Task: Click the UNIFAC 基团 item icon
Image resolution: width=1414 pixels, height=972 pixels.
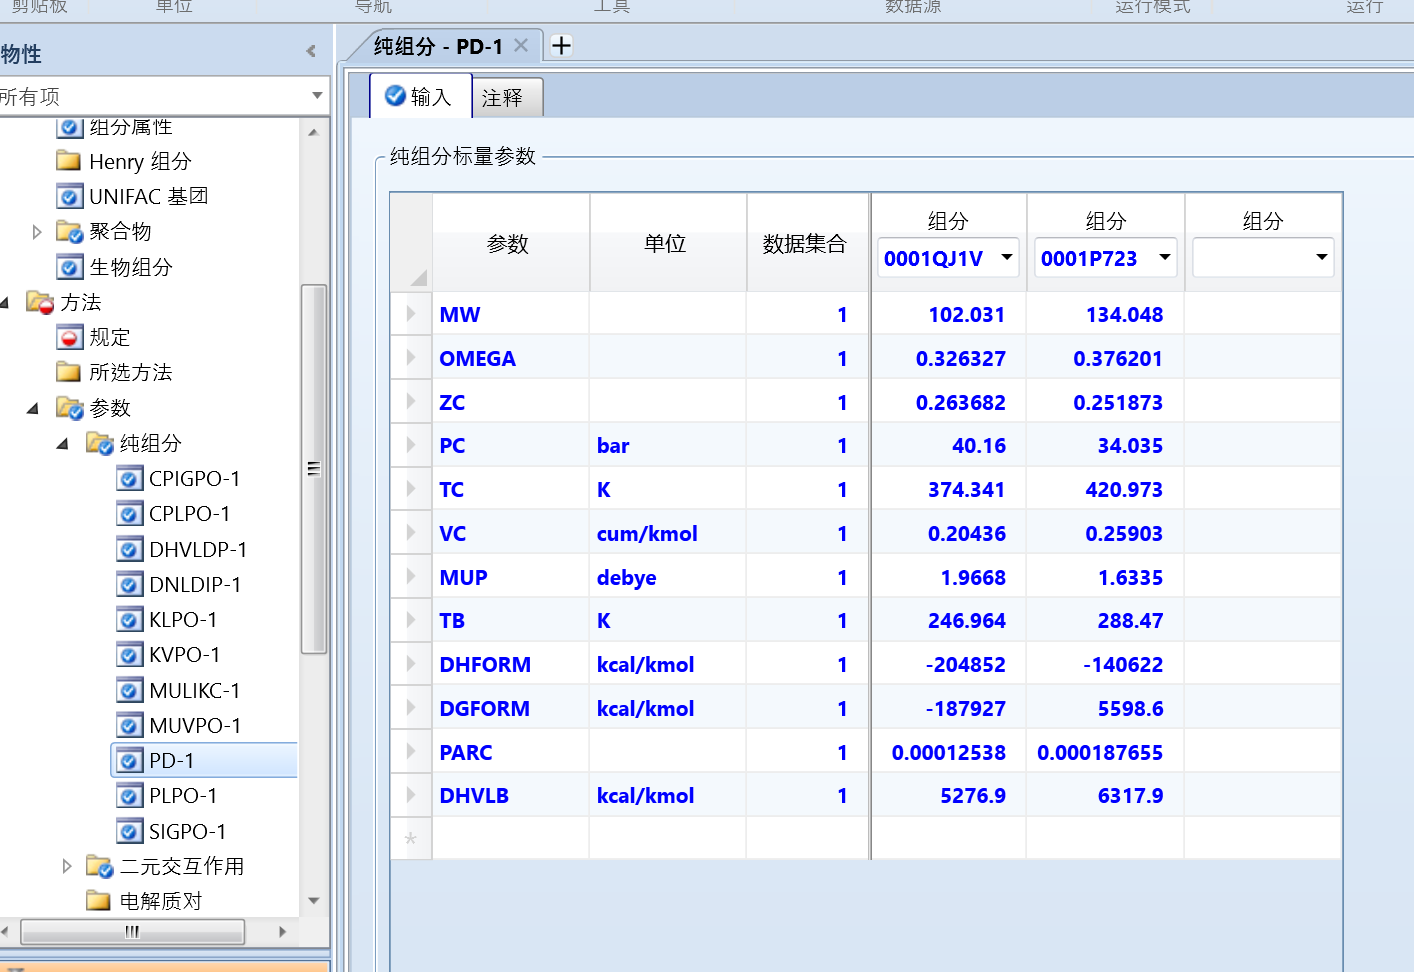Action: pyautogui.click(x=69, y=197)
